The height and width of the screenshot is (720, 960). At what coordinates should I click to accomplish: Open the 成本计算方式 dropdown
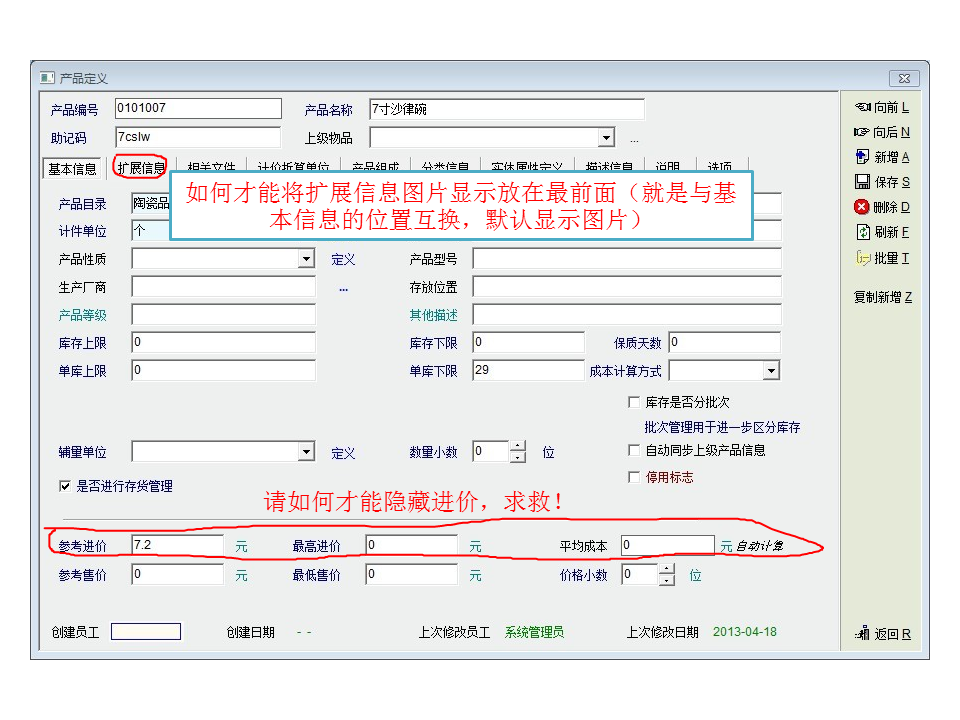pyautogui.click(x=771, y=371)
